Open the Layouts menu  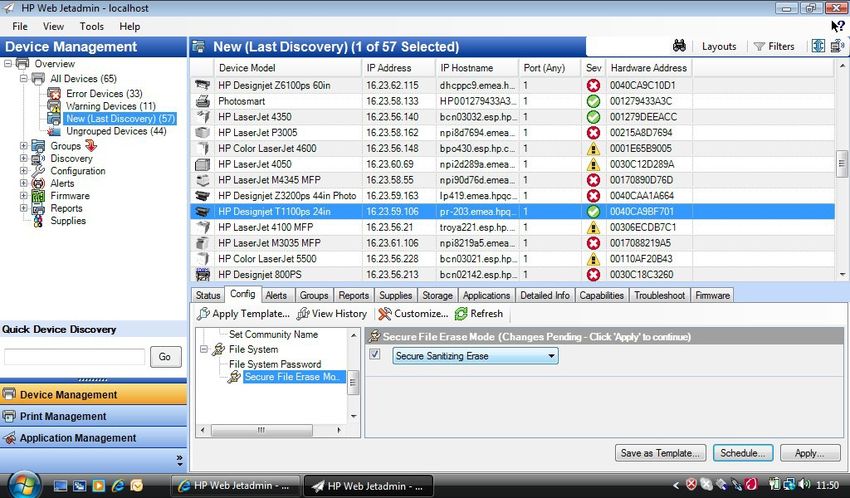click(719, 47)
